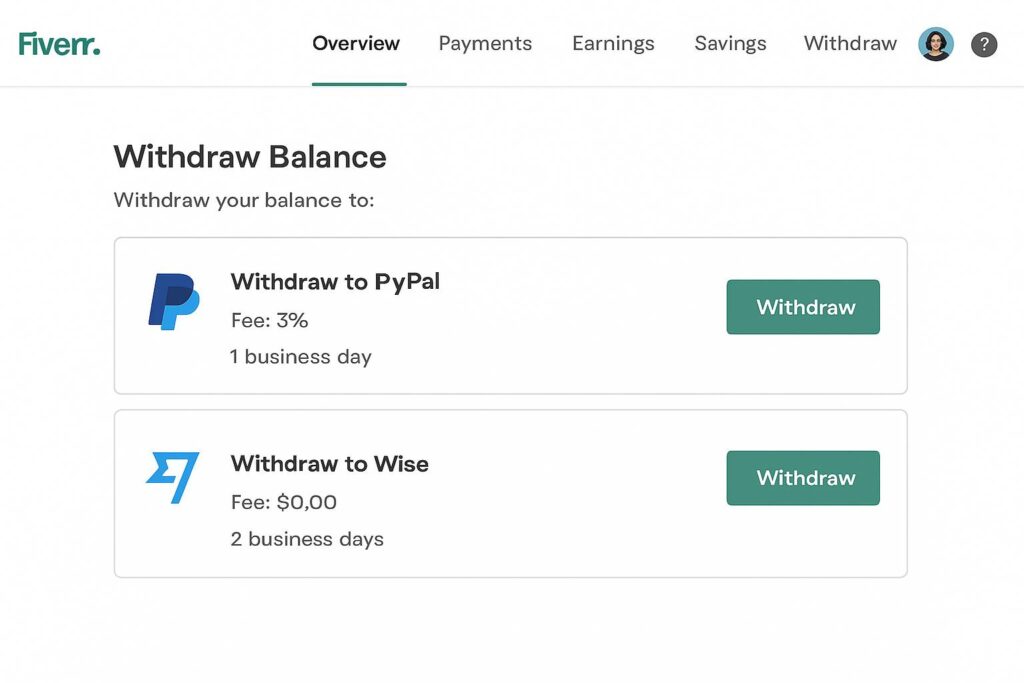The height and width of the screenshot is (683, 1024).
Task: Click the Wise logo icon
Action: 173,477
